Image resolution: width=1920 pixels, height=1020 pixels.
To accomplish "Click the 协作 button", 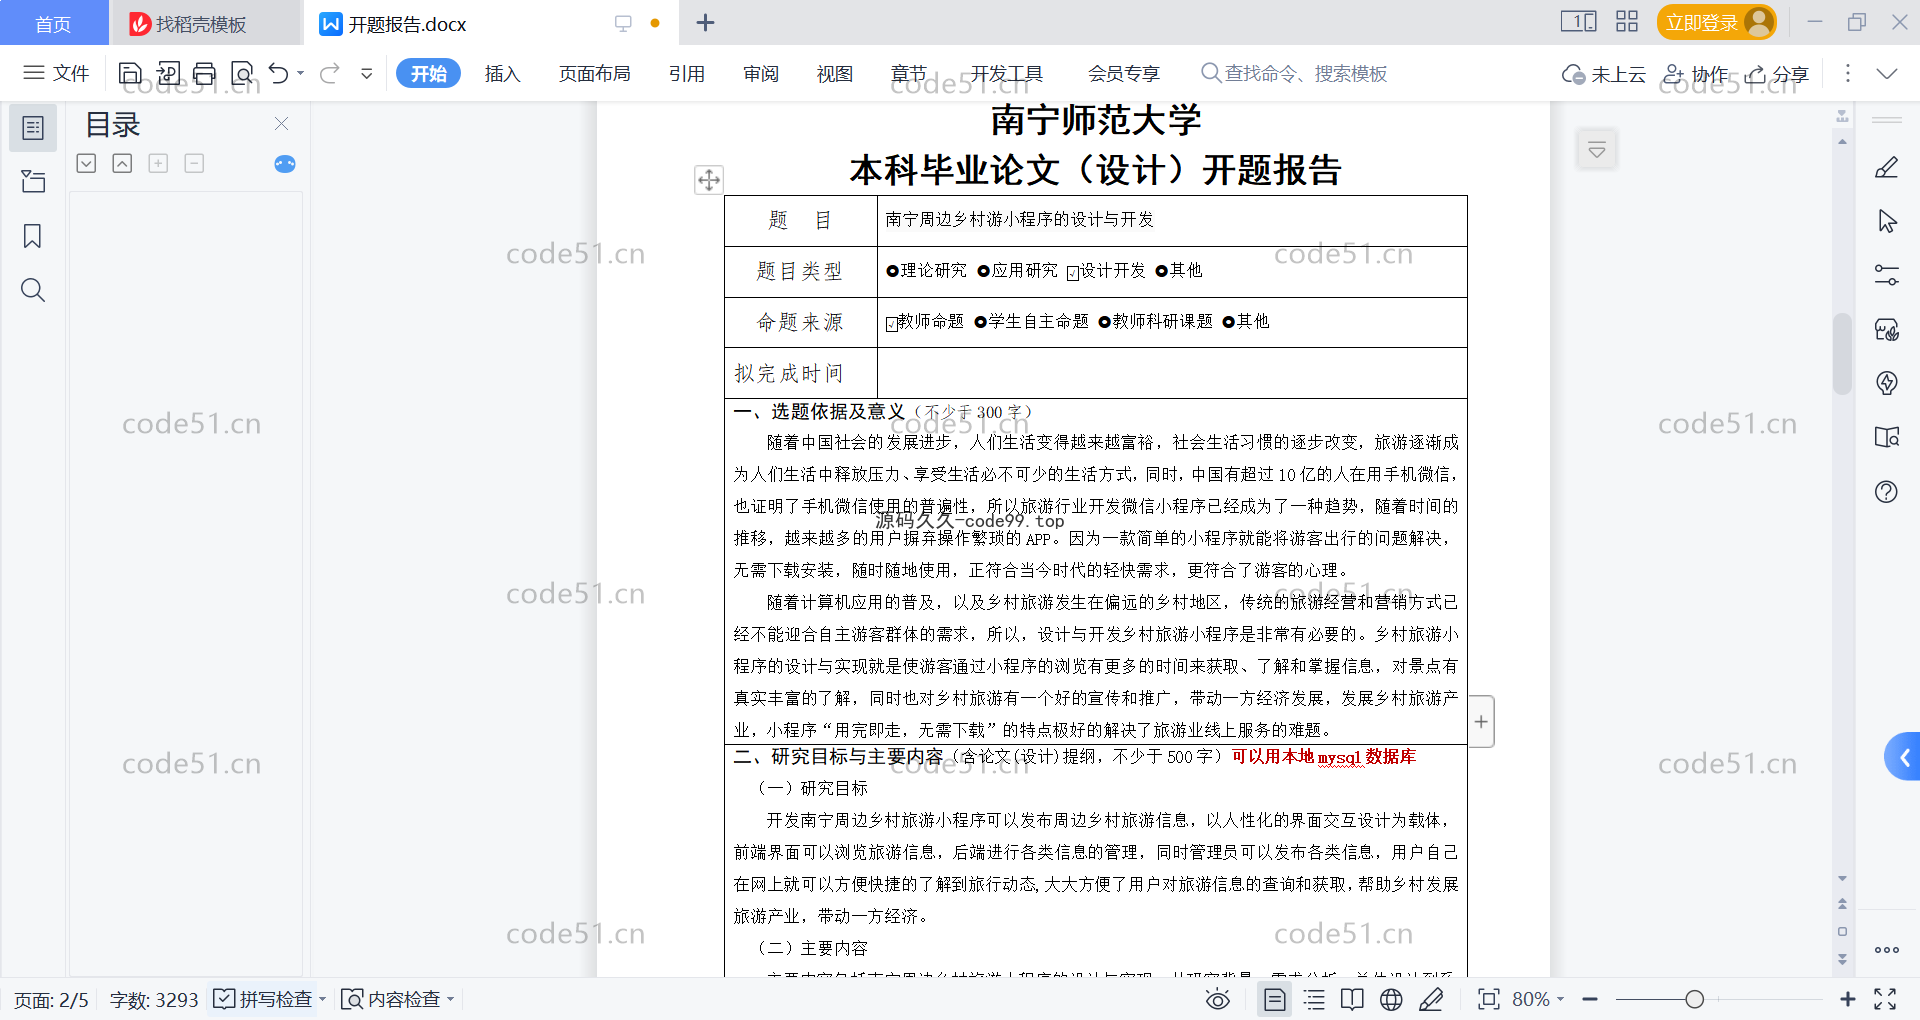I will point(1695,74).
